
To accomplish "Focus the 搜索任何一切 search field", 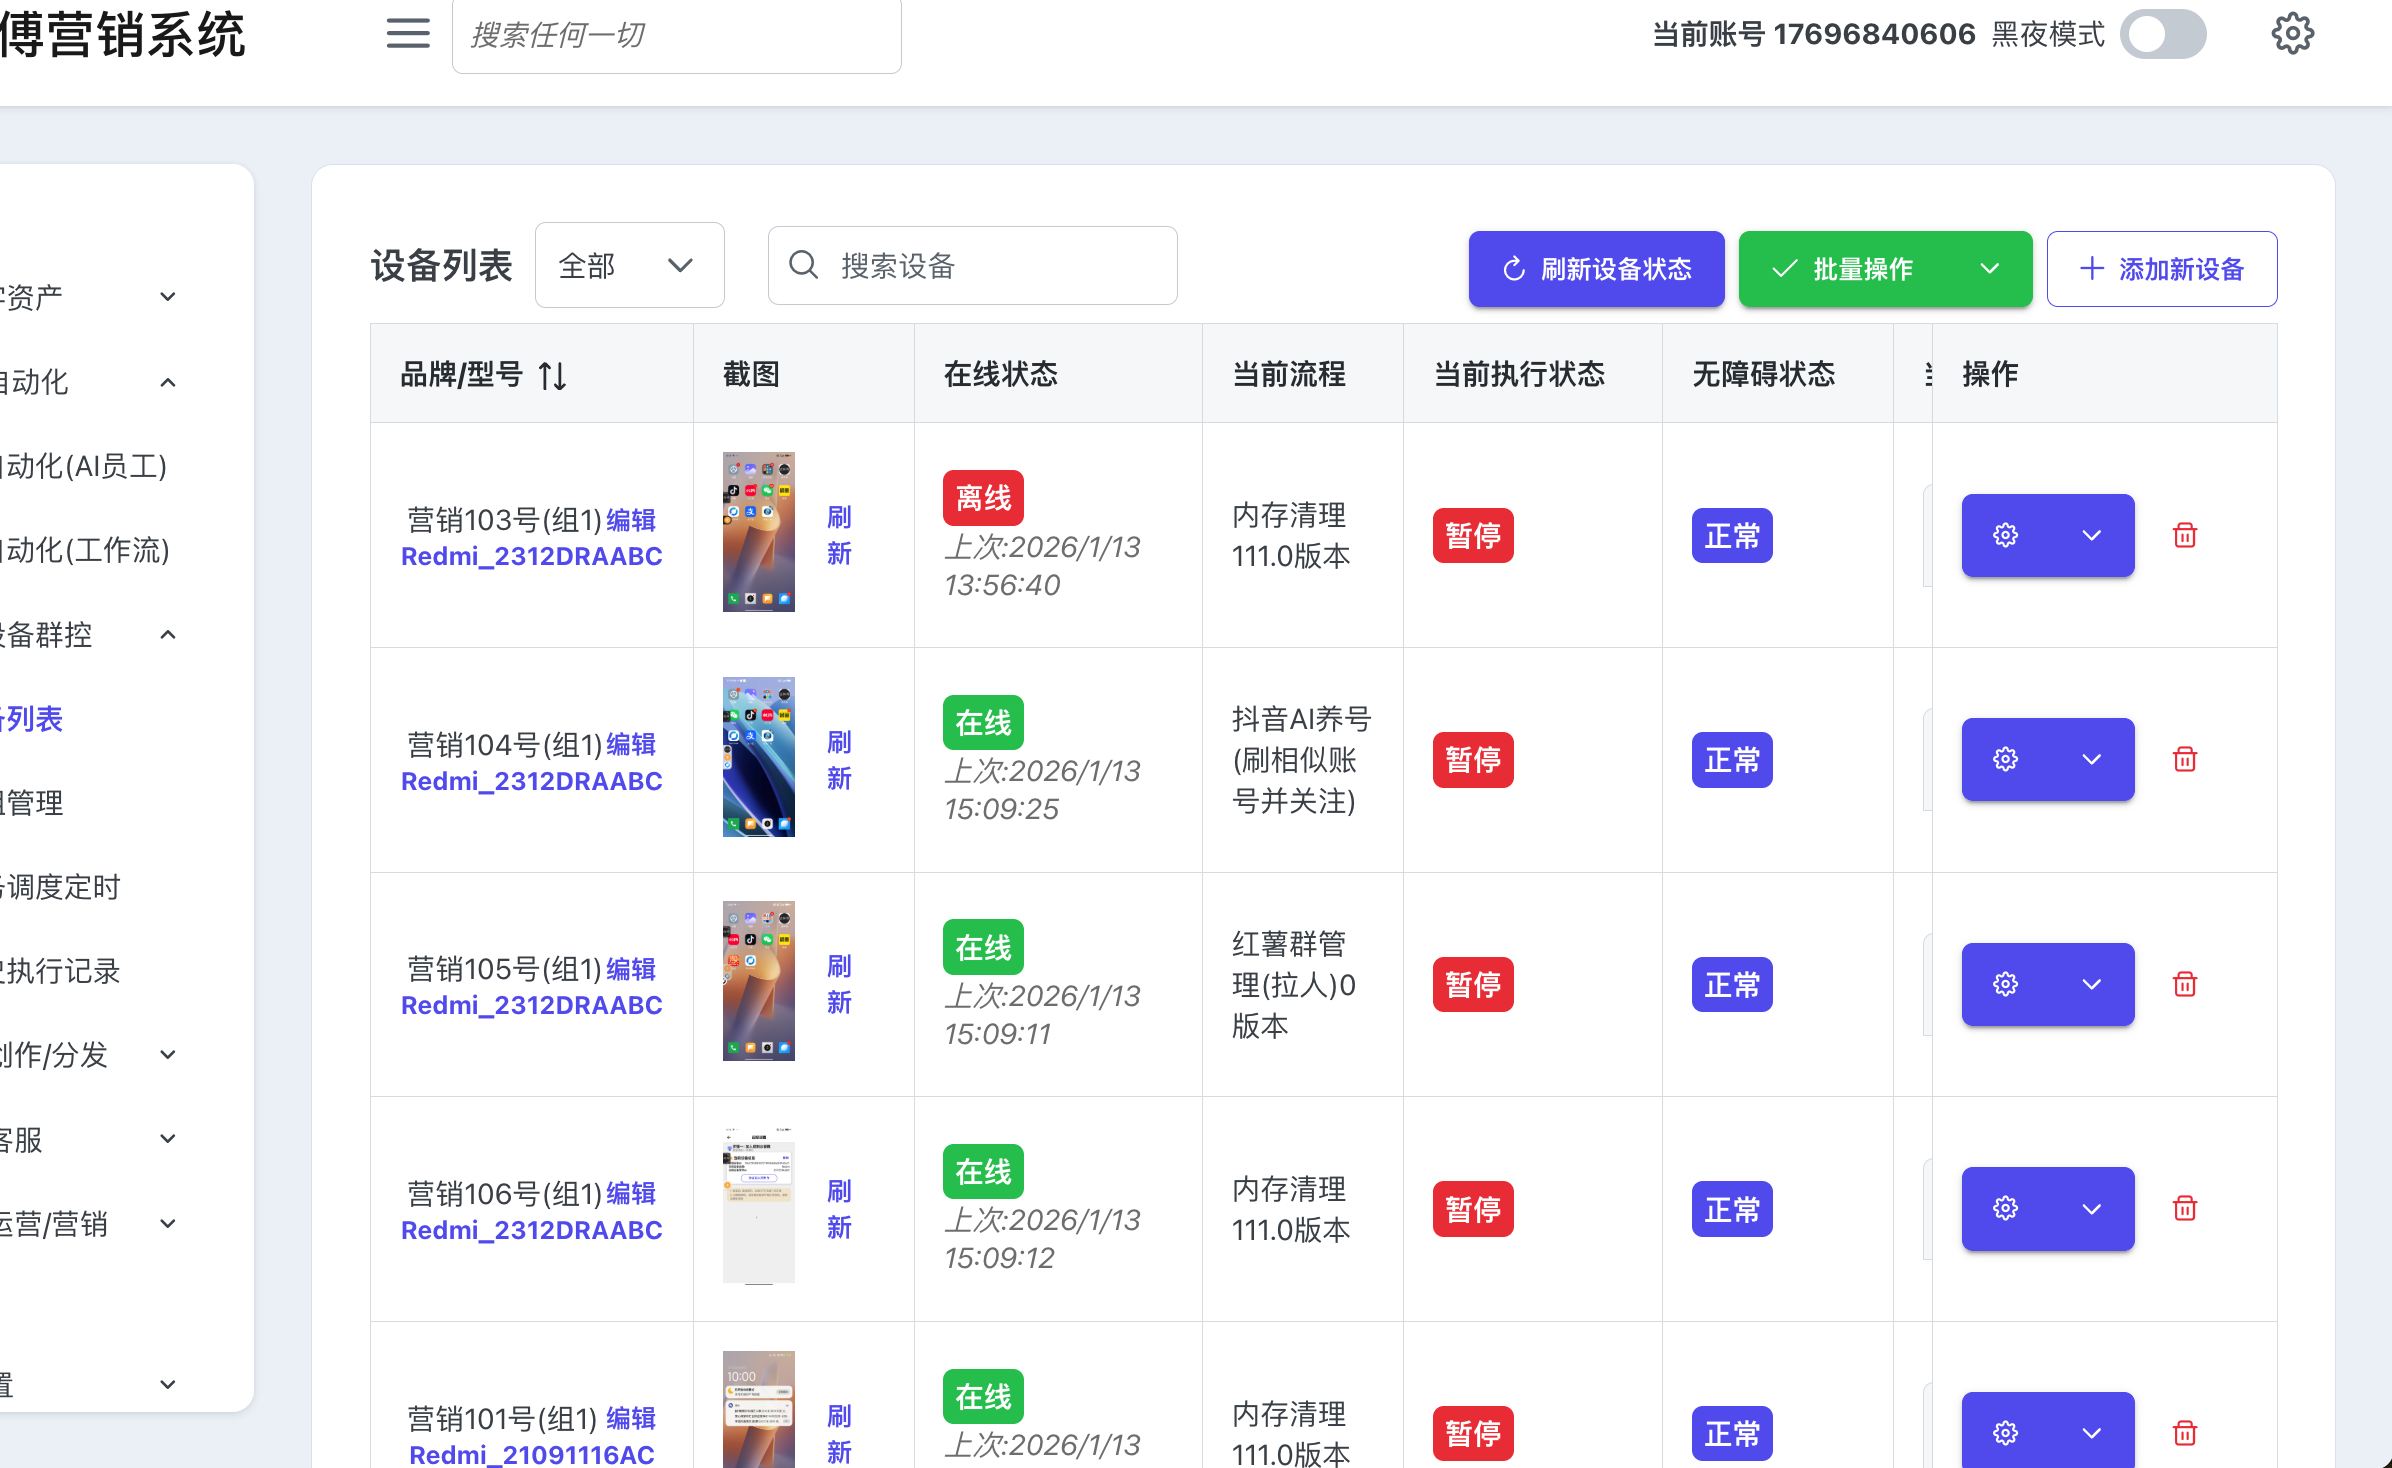I will coord(676,36).
